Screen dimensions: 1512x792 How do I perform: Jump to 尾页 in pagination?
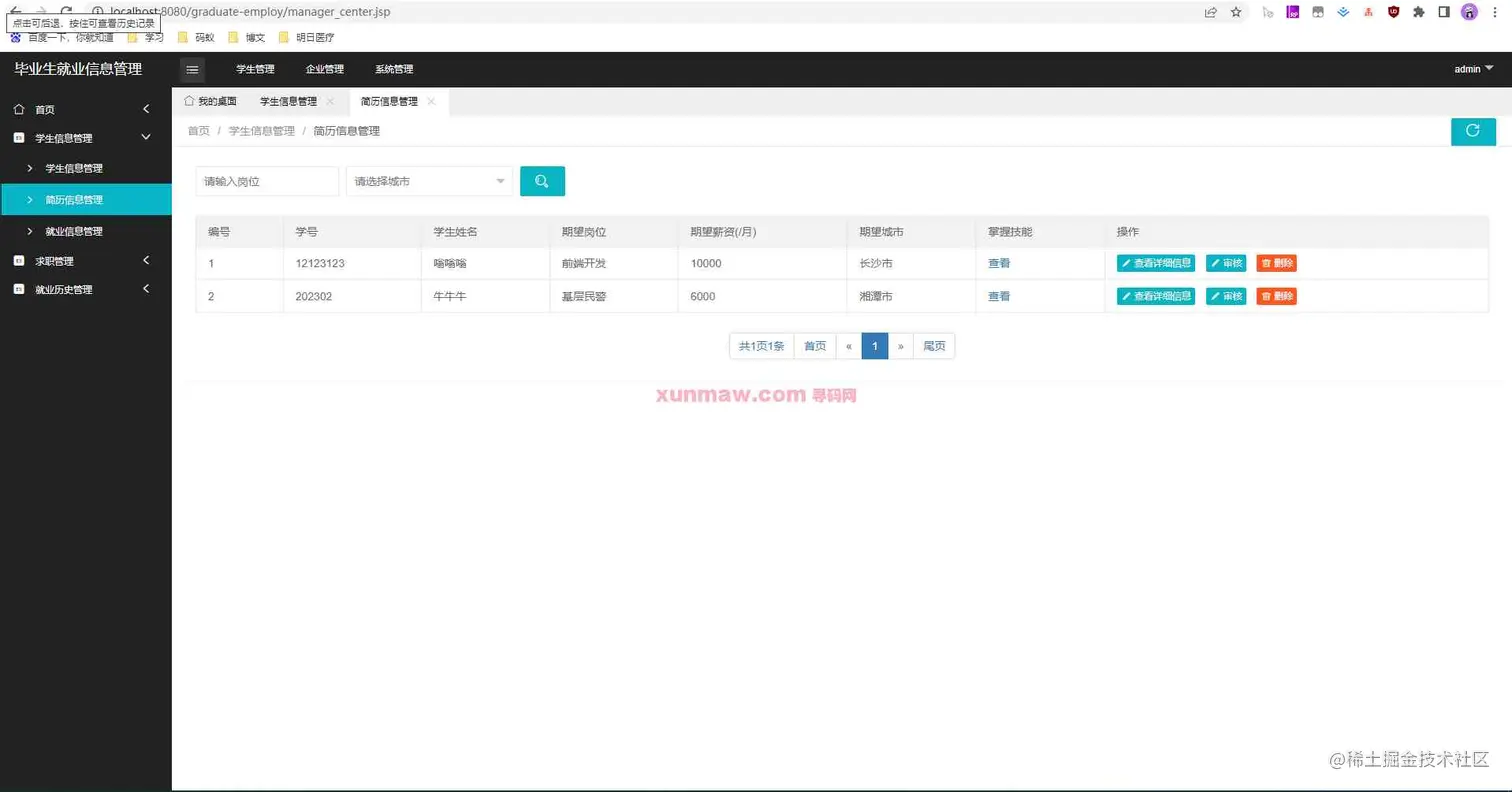pyautogui.click(x=934, y=346)
